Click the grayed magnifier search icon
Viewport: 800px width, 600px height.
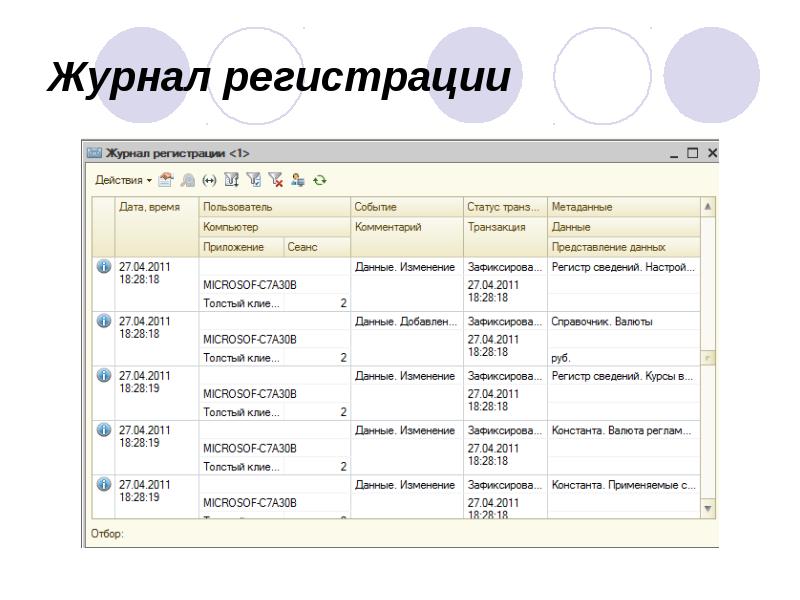coord(188,180)
